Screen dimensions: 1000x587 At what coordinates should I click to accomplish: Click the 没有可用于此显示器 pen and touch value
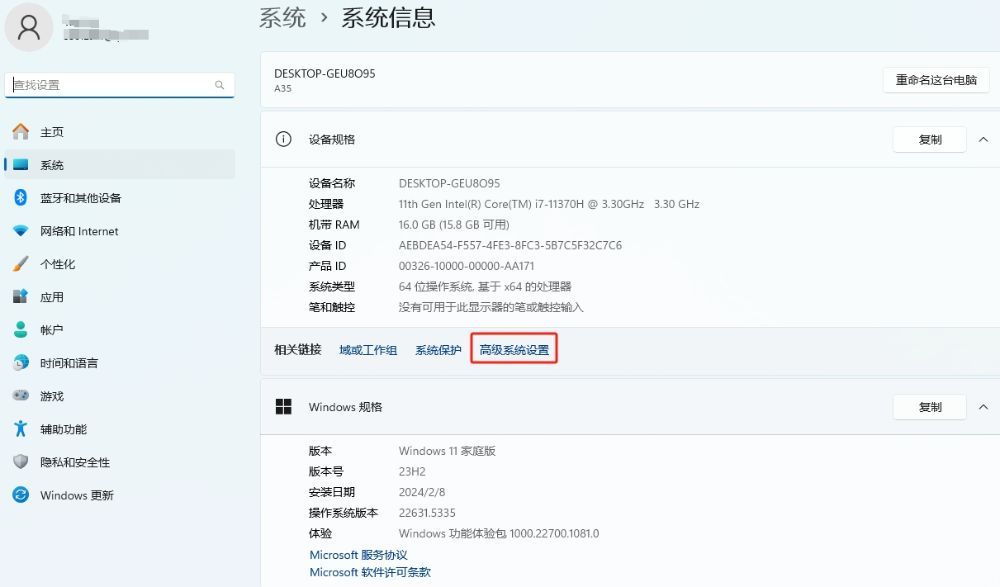(x=491, y=307)
